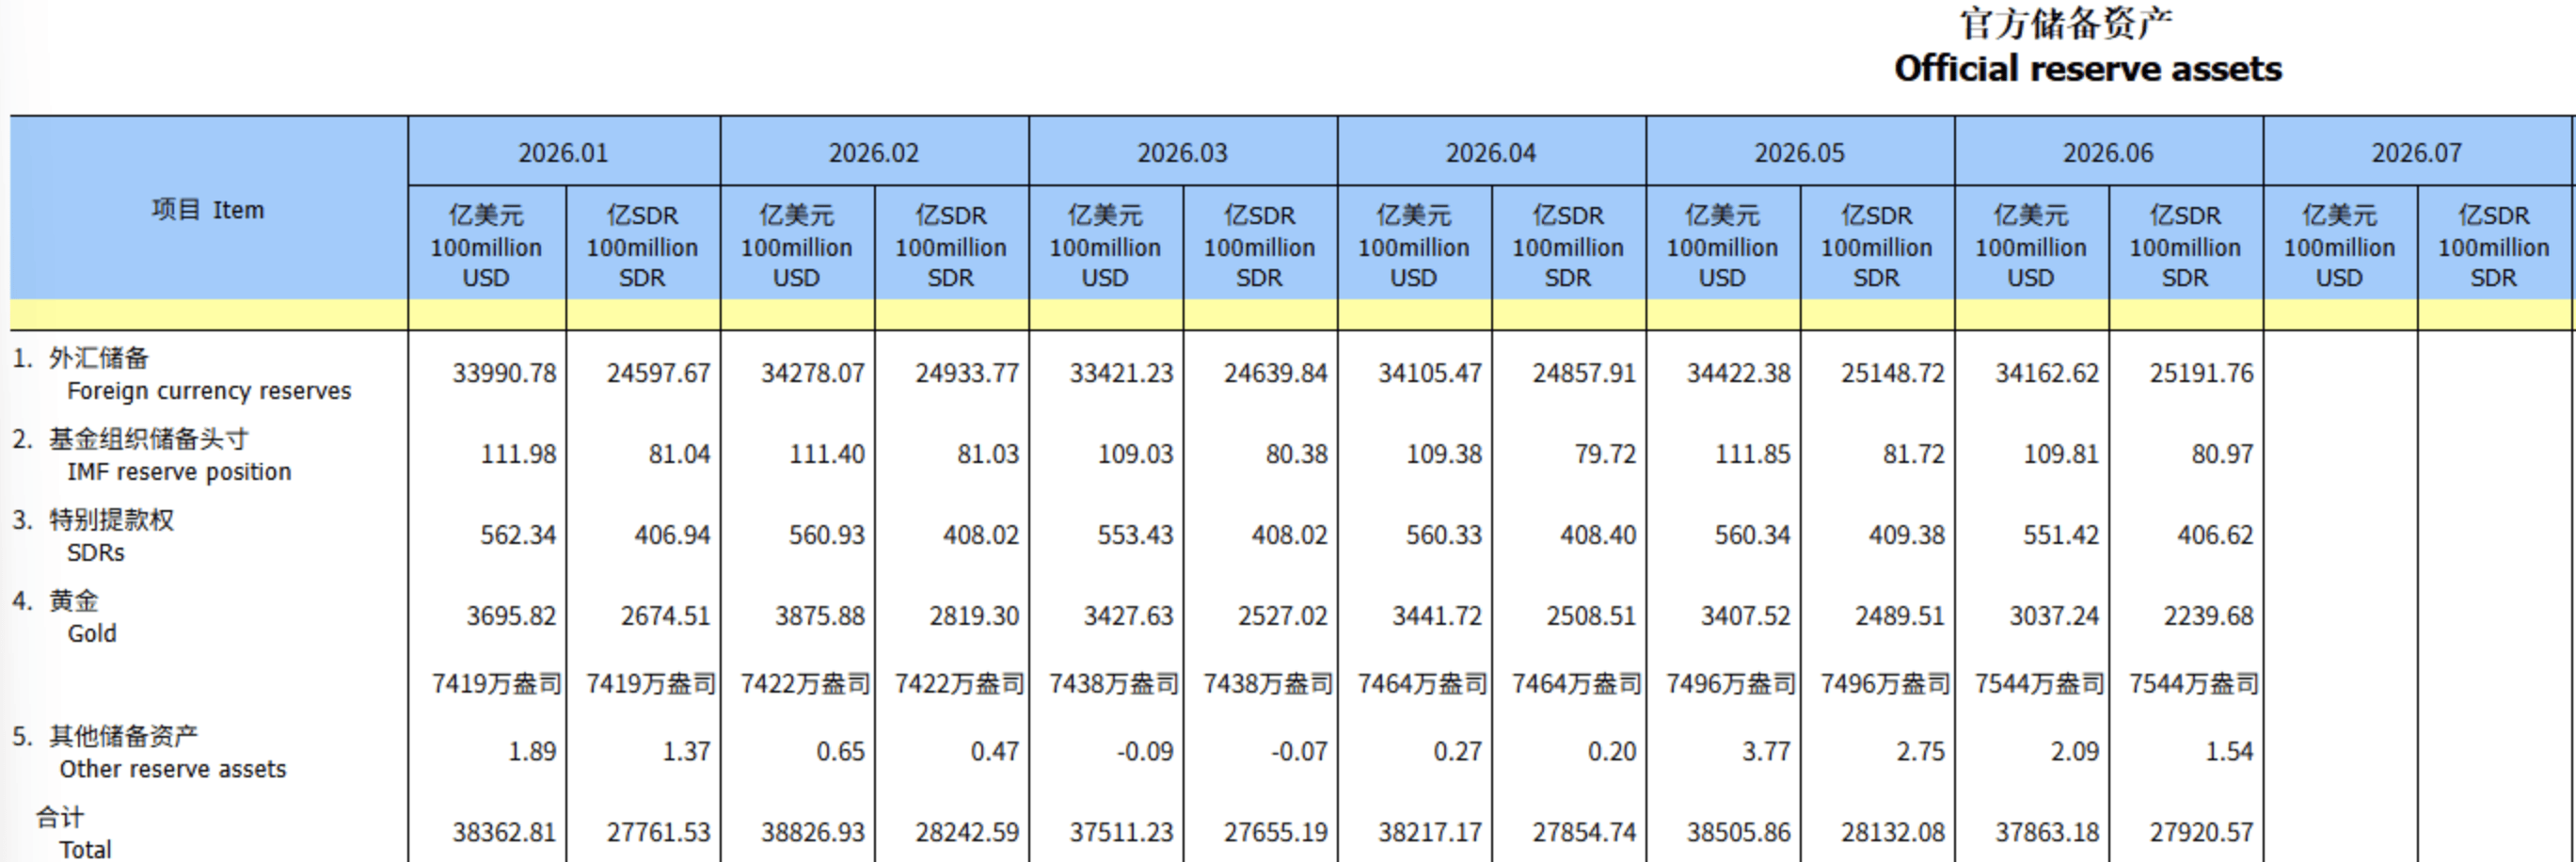Click the IMF reserve position row label

179,472
